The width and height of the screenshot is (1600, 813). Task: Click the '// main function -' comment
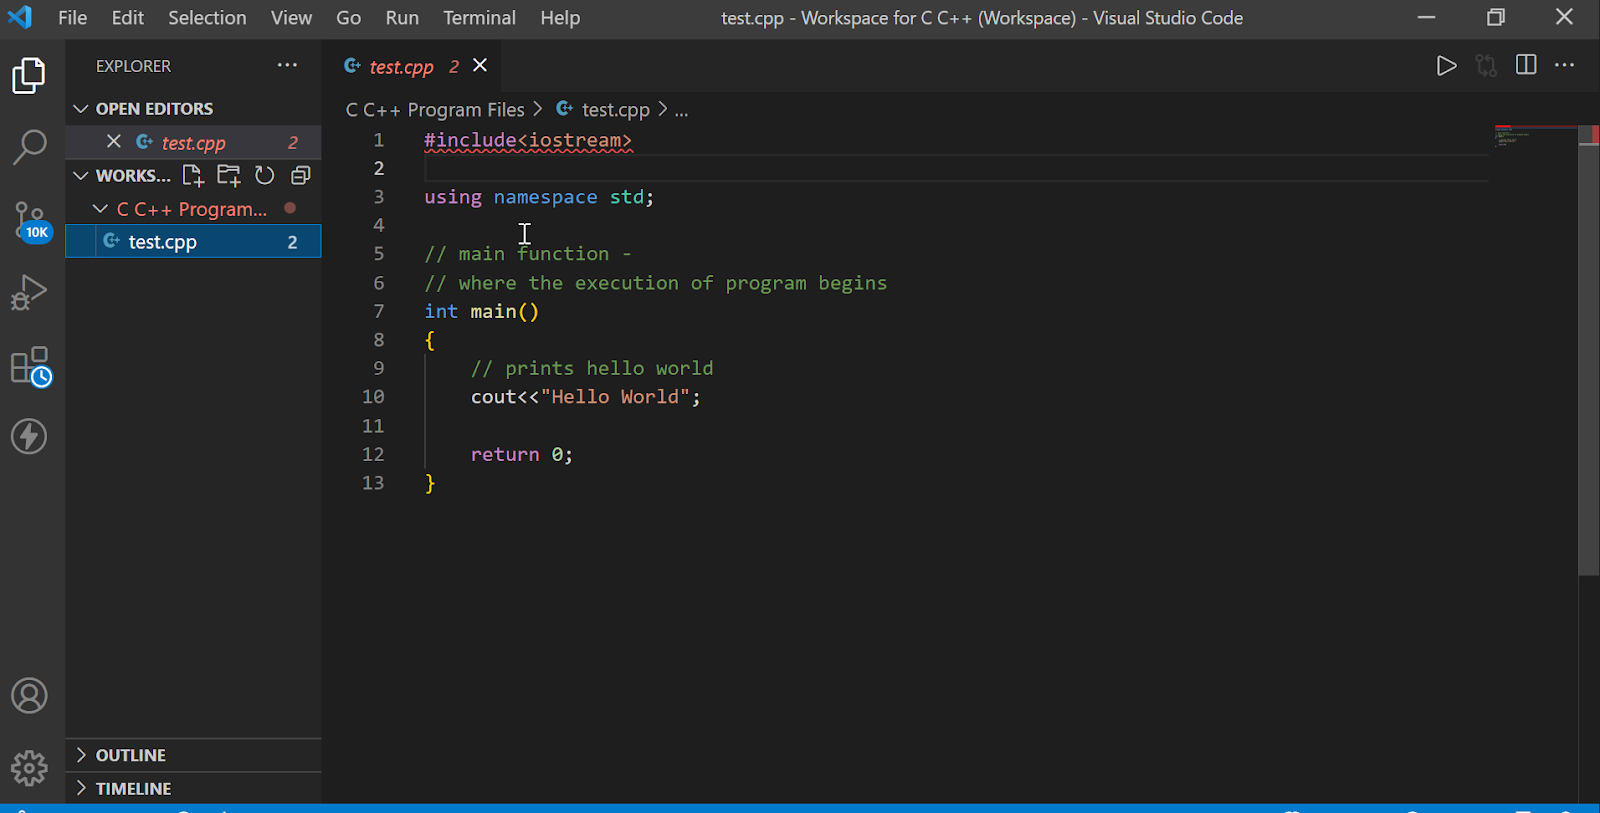coord(528,254)
